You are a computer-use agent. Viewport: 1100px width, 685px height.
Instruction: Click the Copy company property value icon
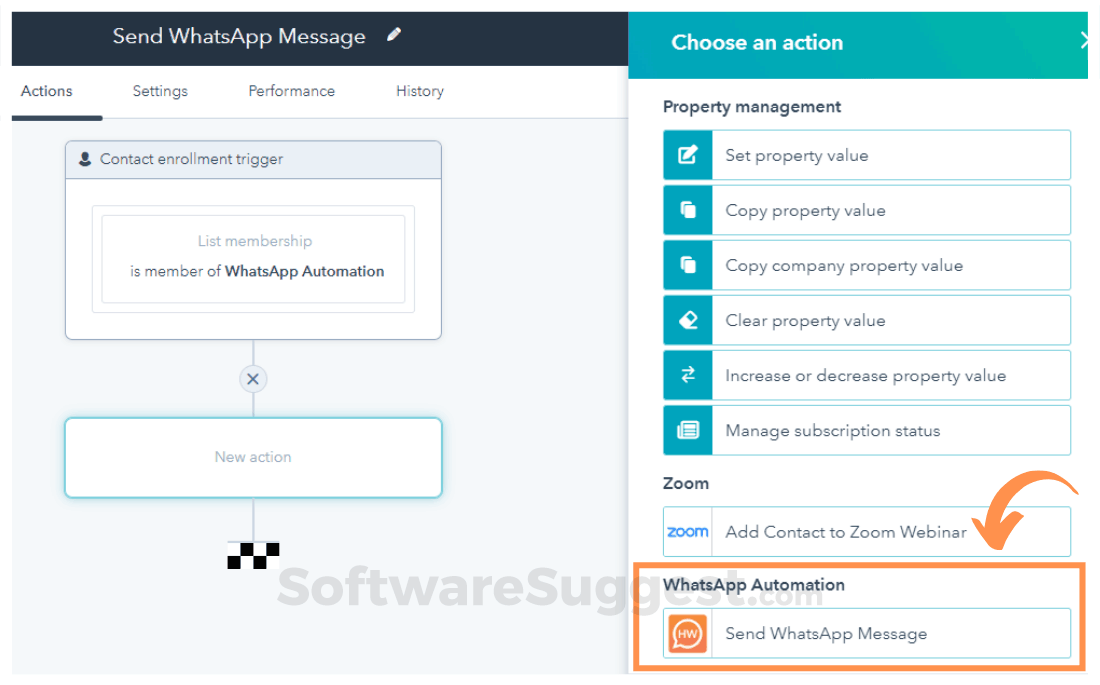pyautogui.click(x=687, y=265)
